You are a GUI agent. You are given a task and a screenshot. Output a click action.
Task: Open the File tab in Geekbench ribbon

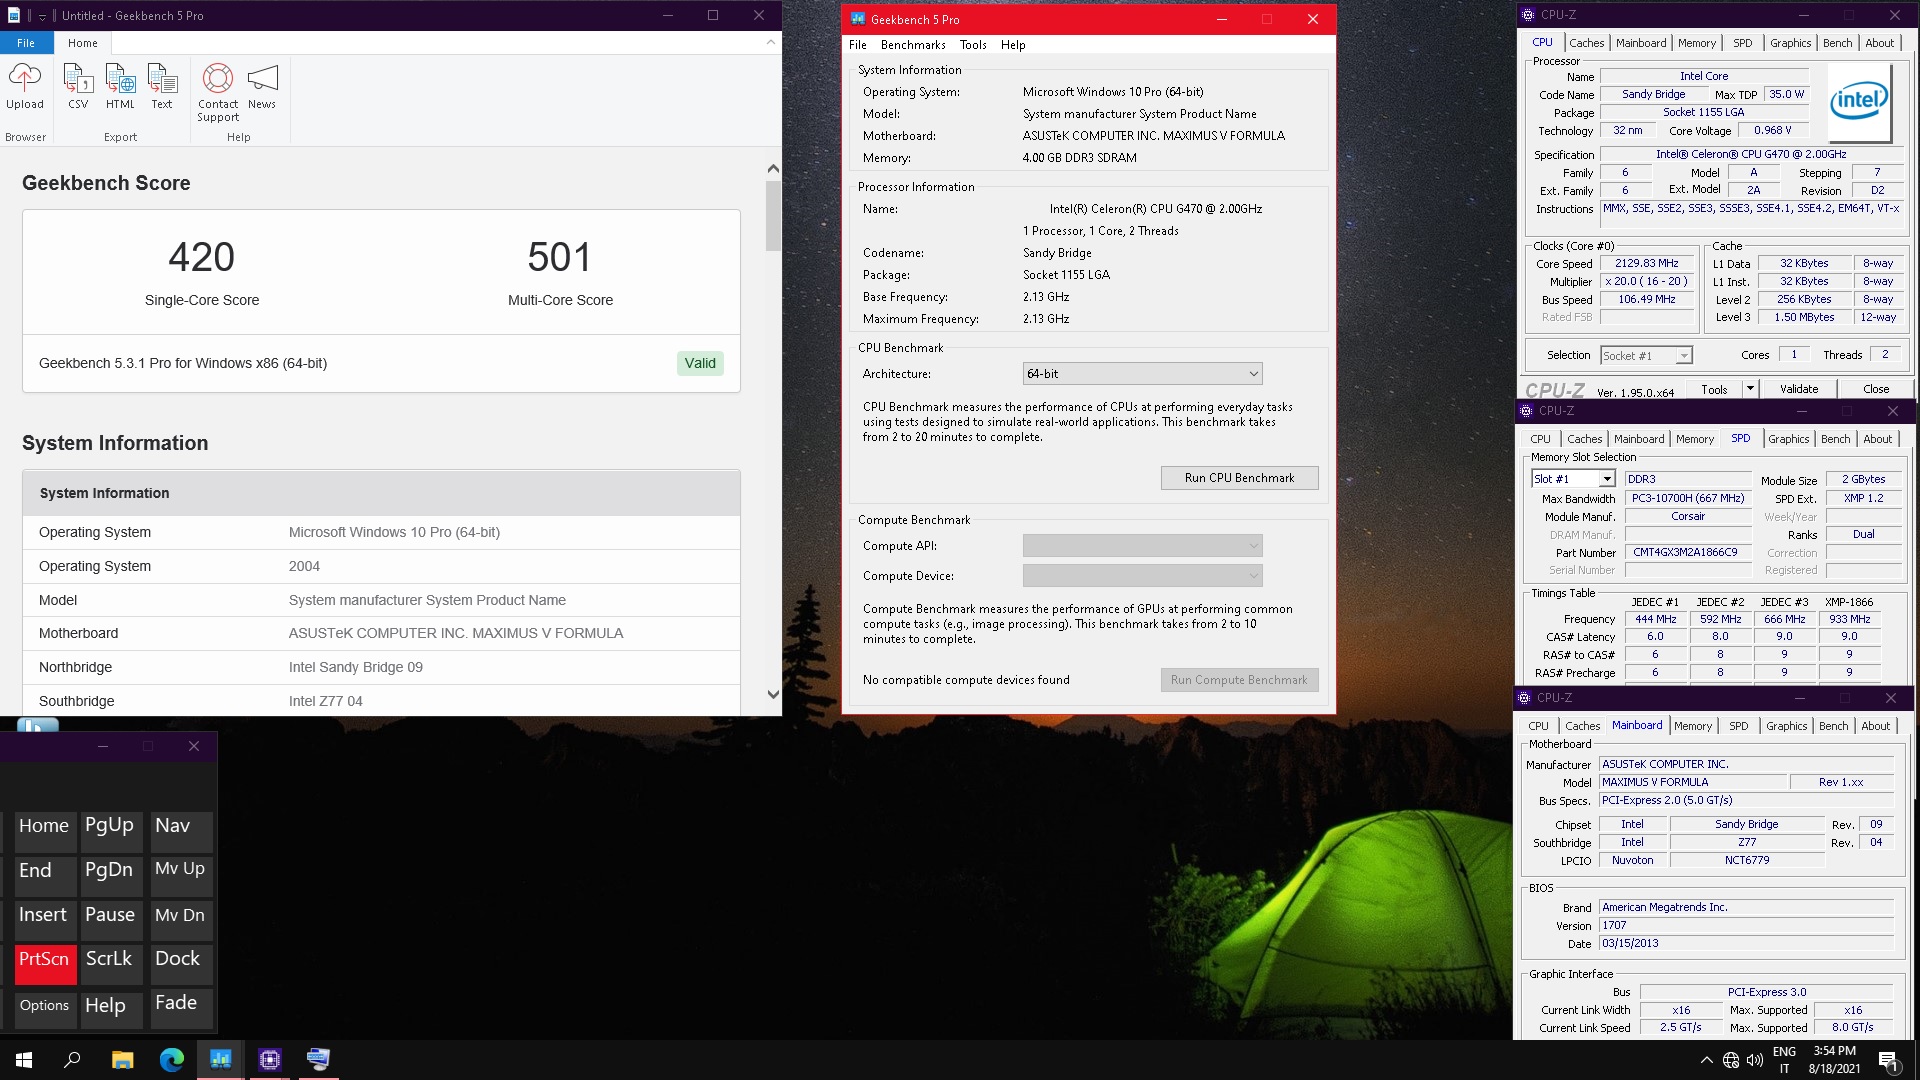(x=26, y=43)
